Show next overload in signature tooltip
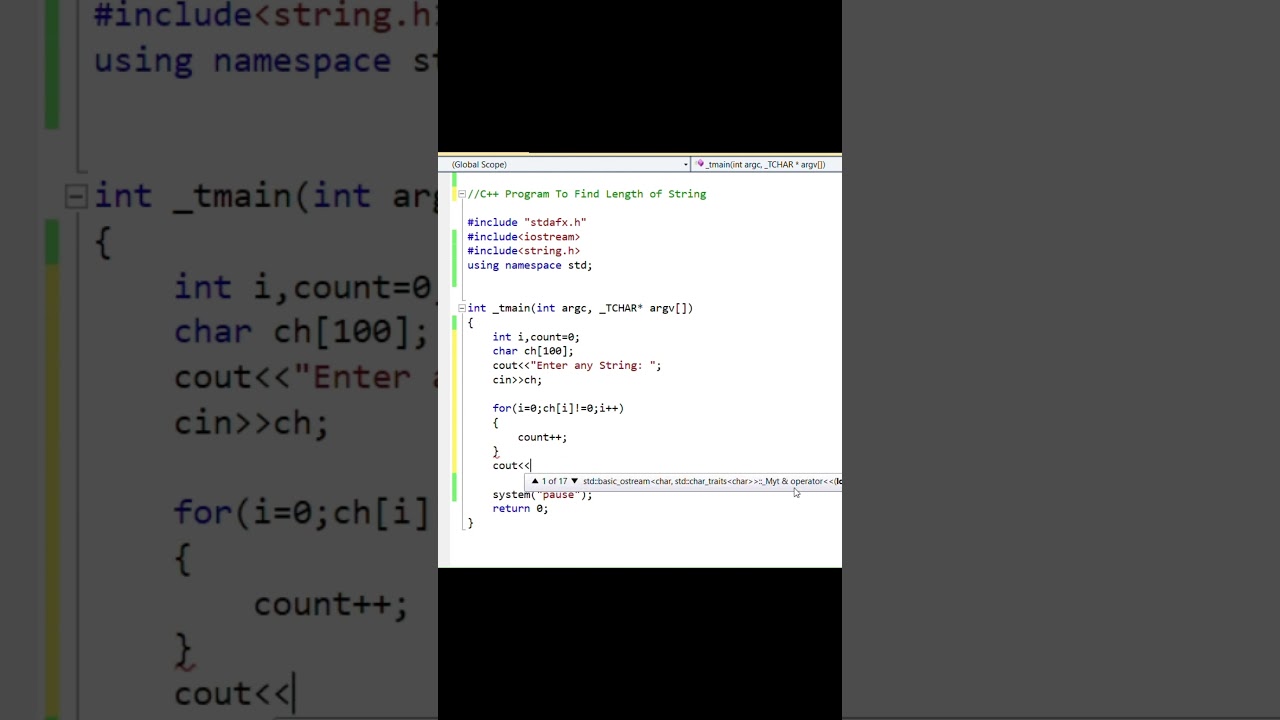The image size is (1280, 720). coord(574,481)
